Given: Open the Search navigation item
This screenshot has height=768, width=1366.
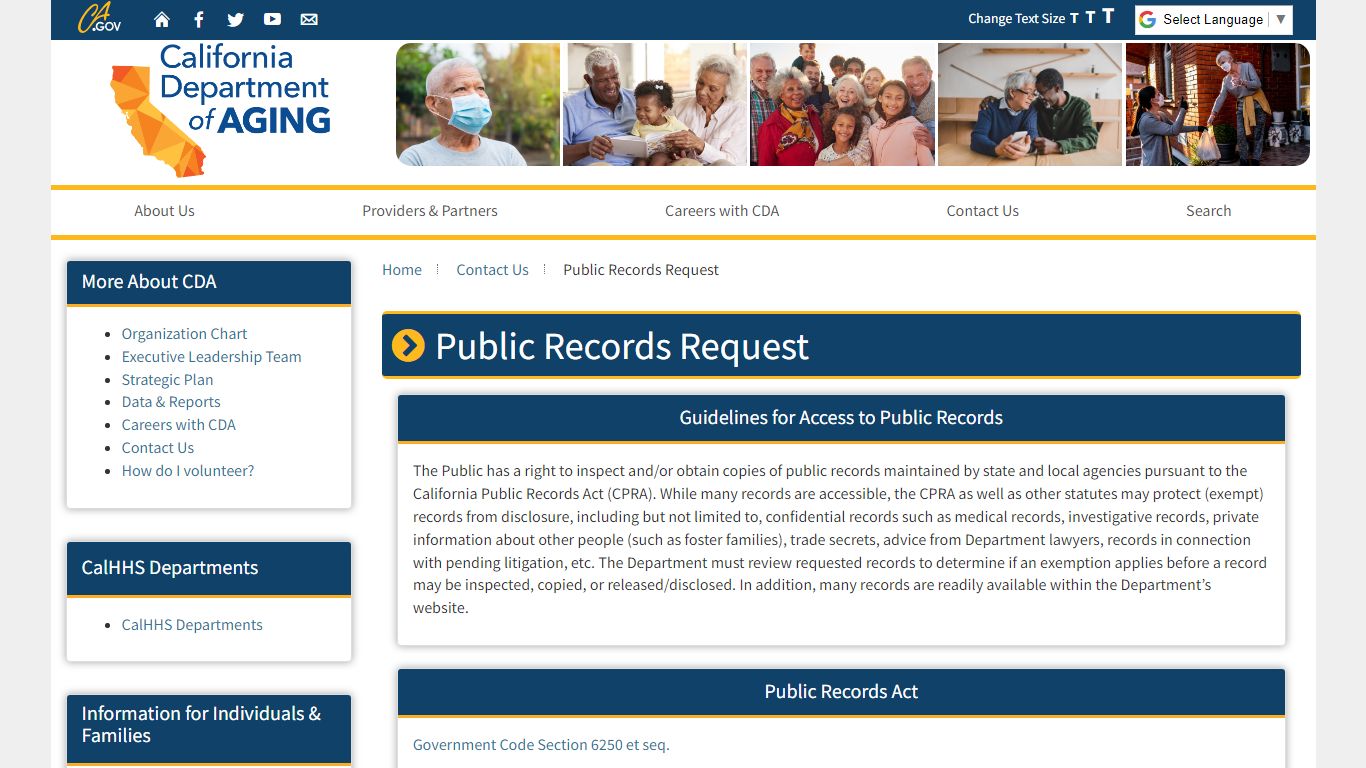Looking at the screenshot, I should pos(1209,211).
